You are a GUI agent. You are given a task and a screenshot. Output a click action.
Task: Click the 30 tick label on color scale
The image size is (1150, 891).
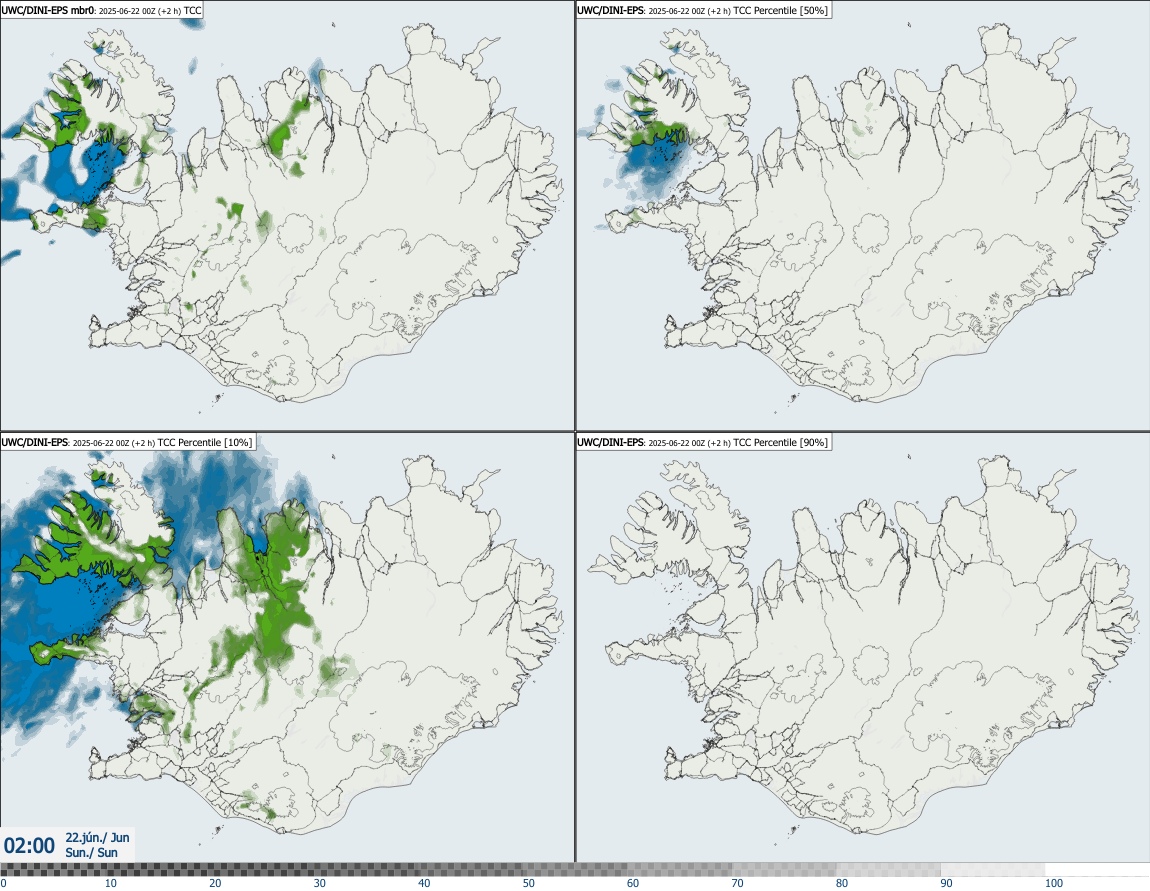[320, 884]
